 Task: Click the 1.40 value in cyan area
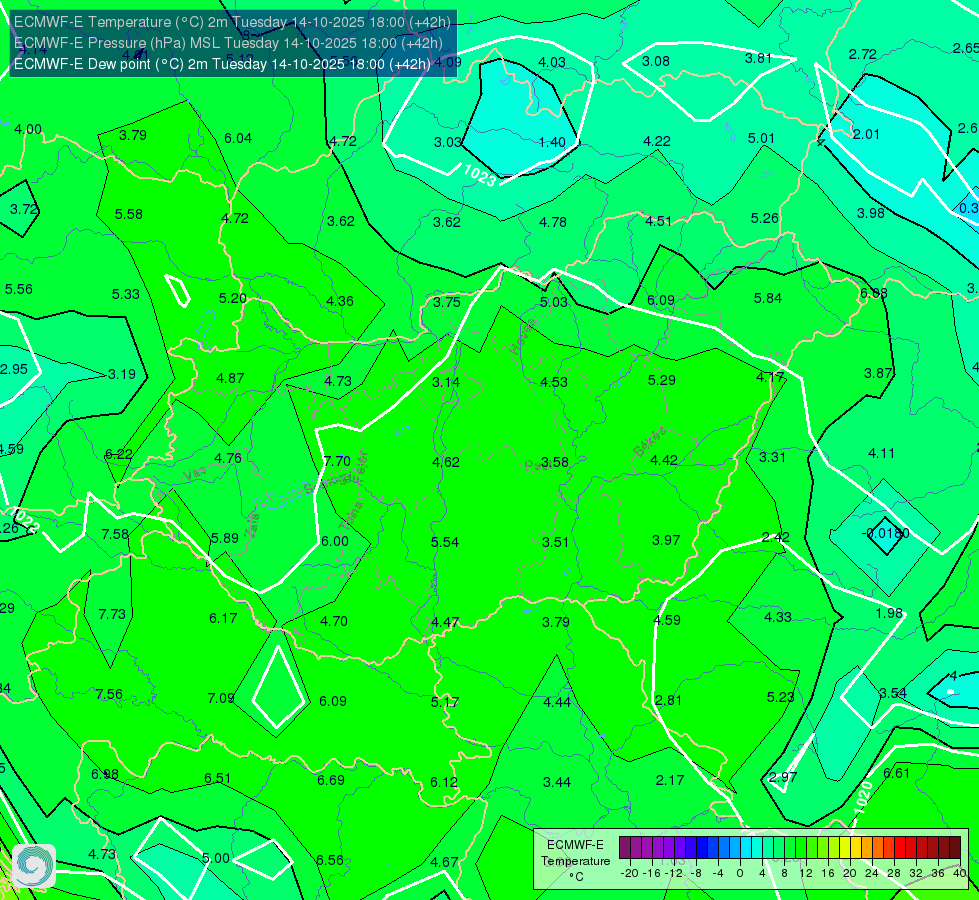click(552, 142)
